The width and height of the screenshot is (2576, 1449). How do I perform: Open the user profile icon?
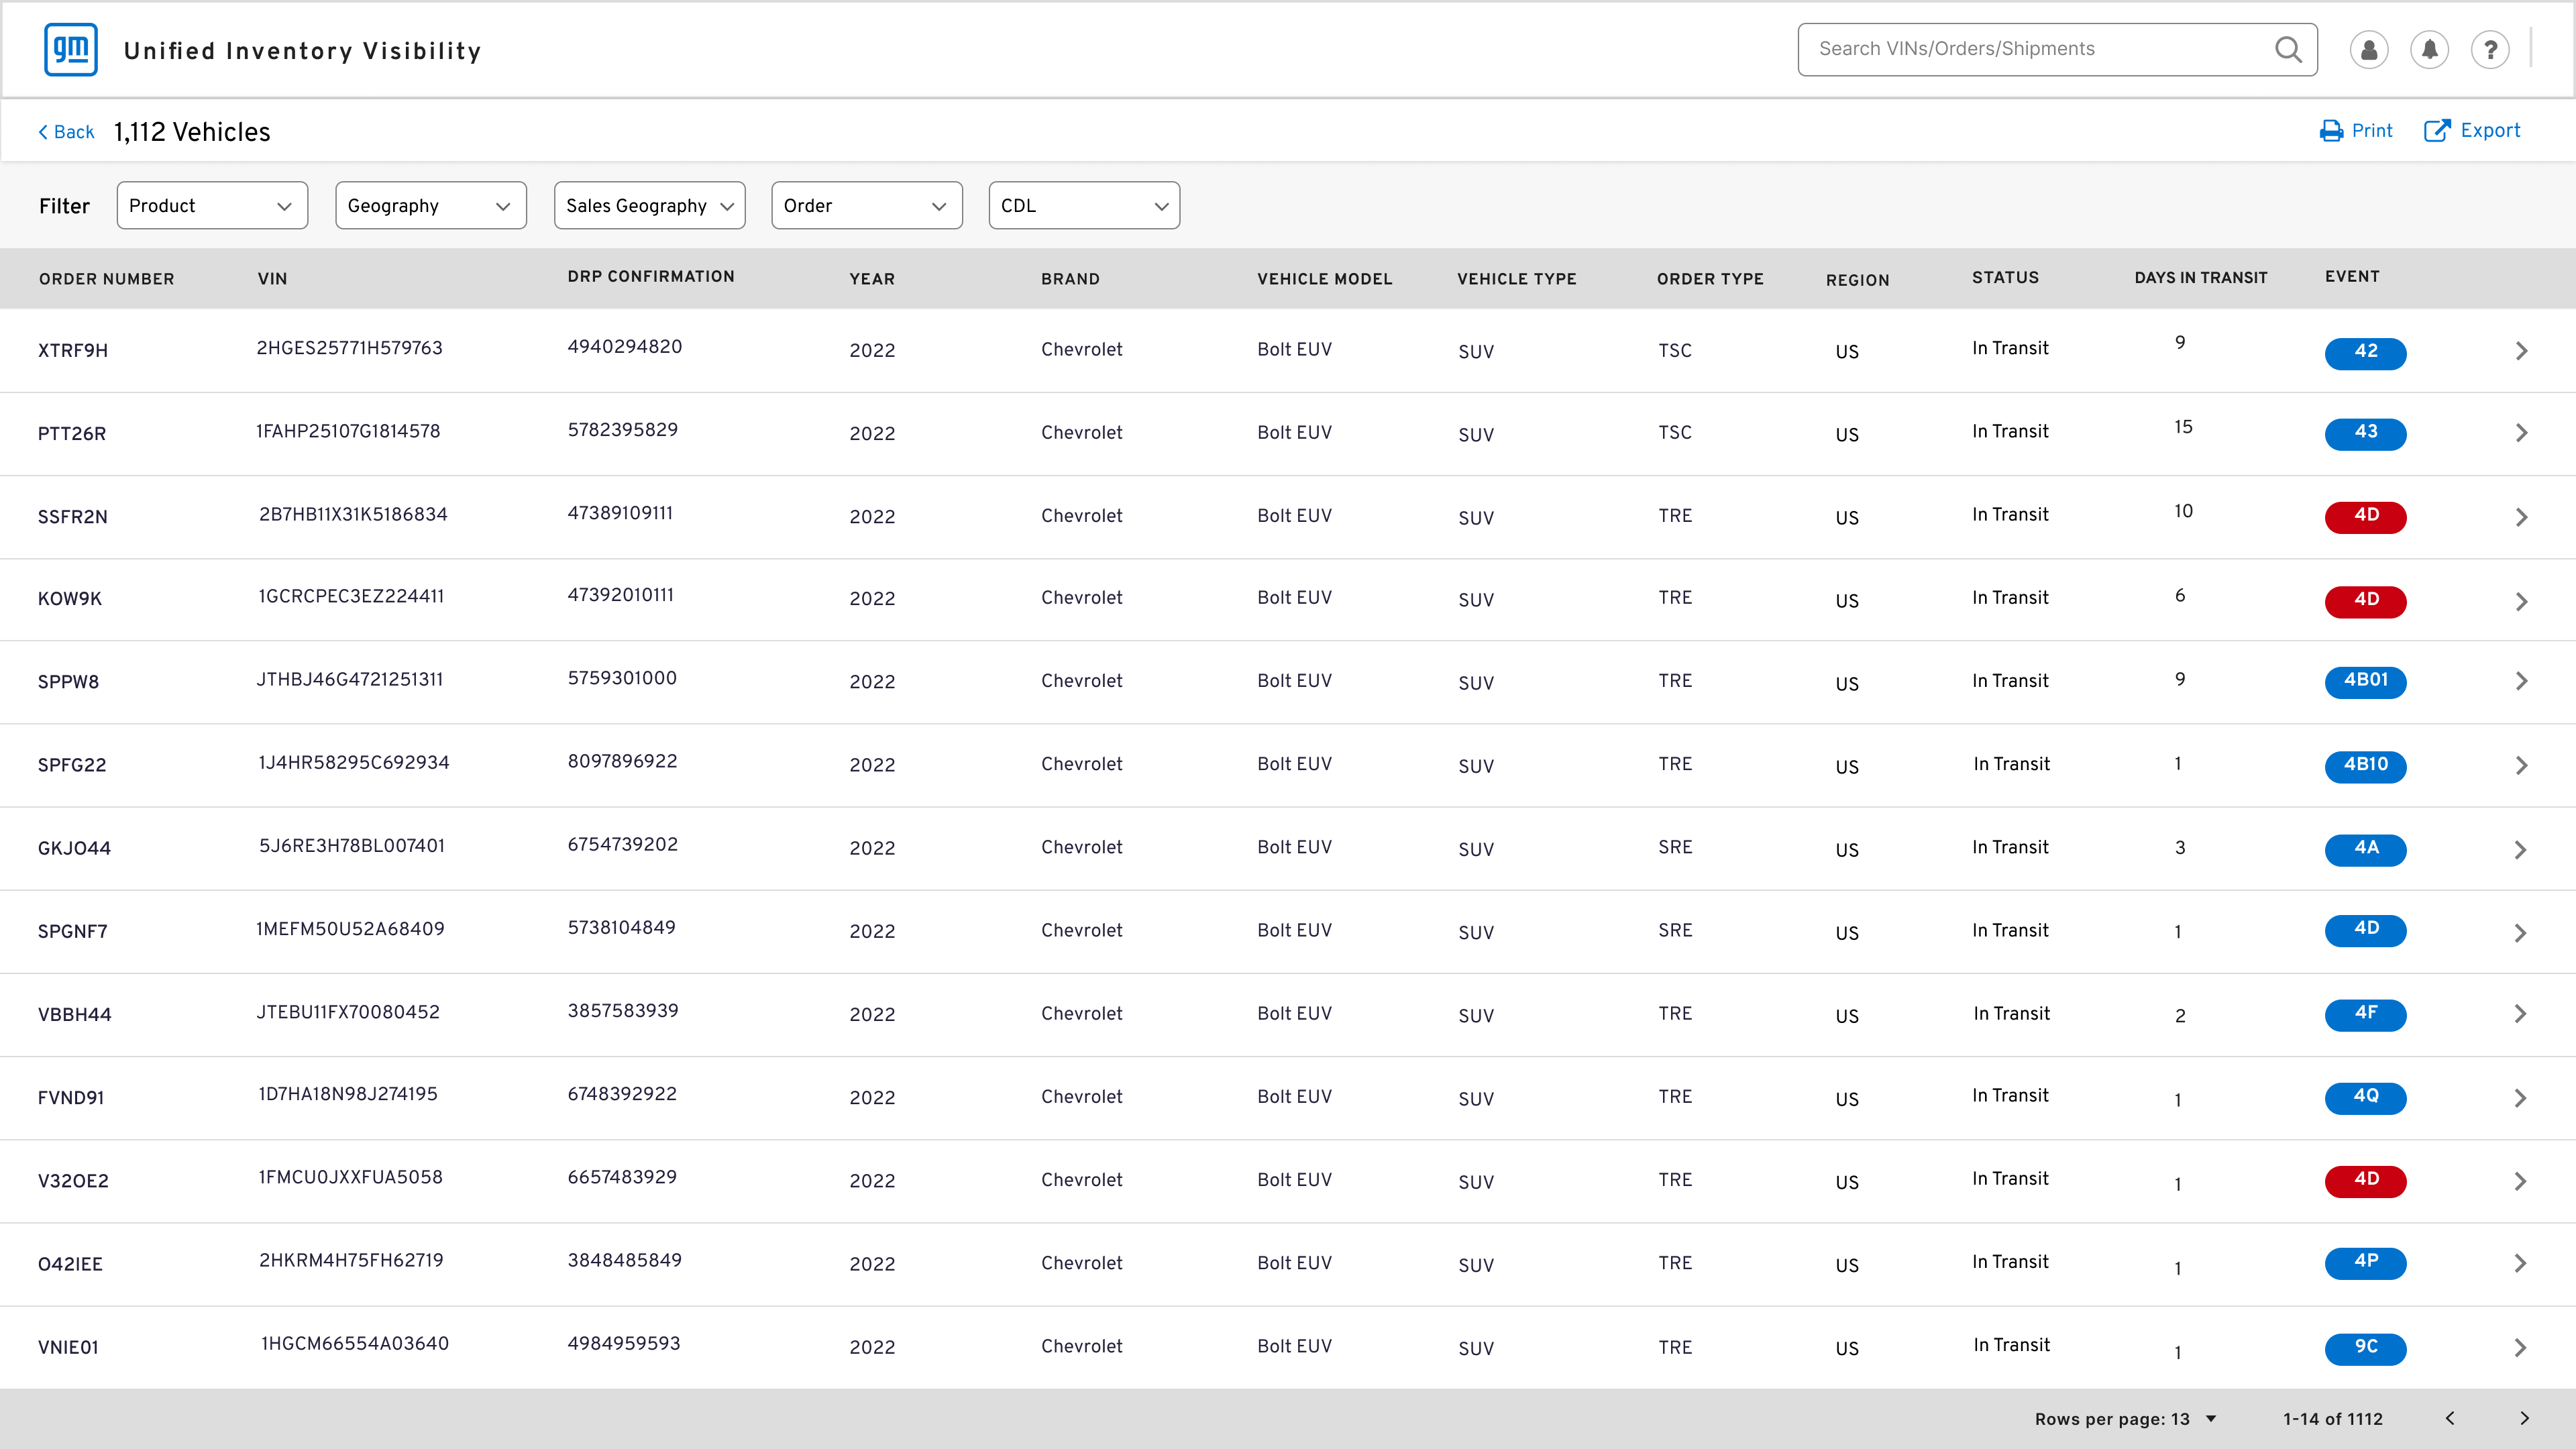pos(2369,50)
